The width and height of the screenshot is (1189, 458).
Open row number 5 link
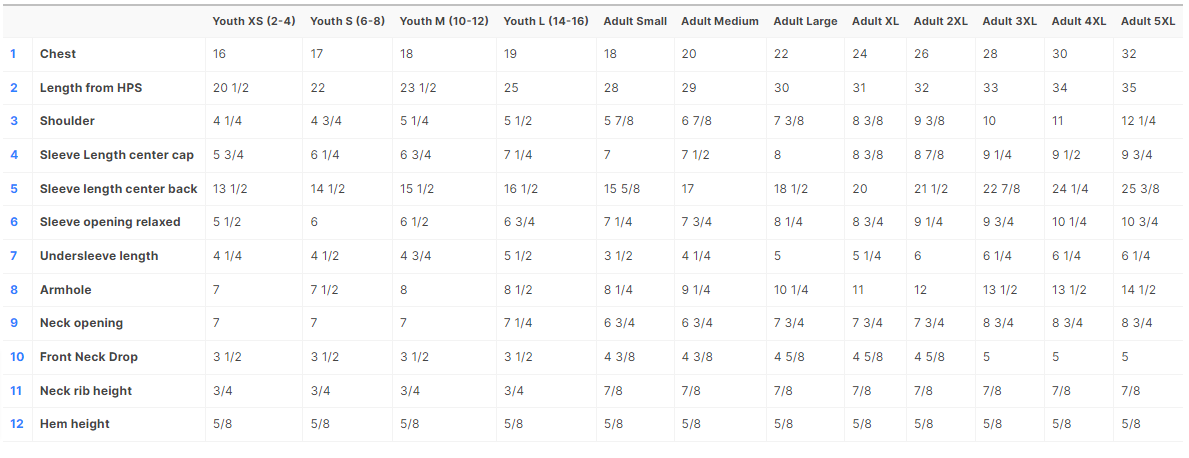pos(14,189)
